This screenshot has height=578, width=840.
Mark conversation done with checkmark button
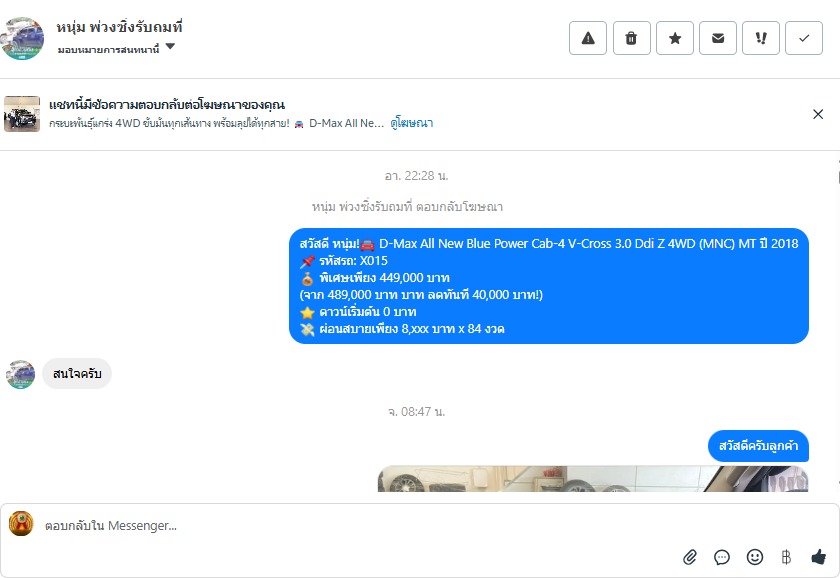pos(804,38)
